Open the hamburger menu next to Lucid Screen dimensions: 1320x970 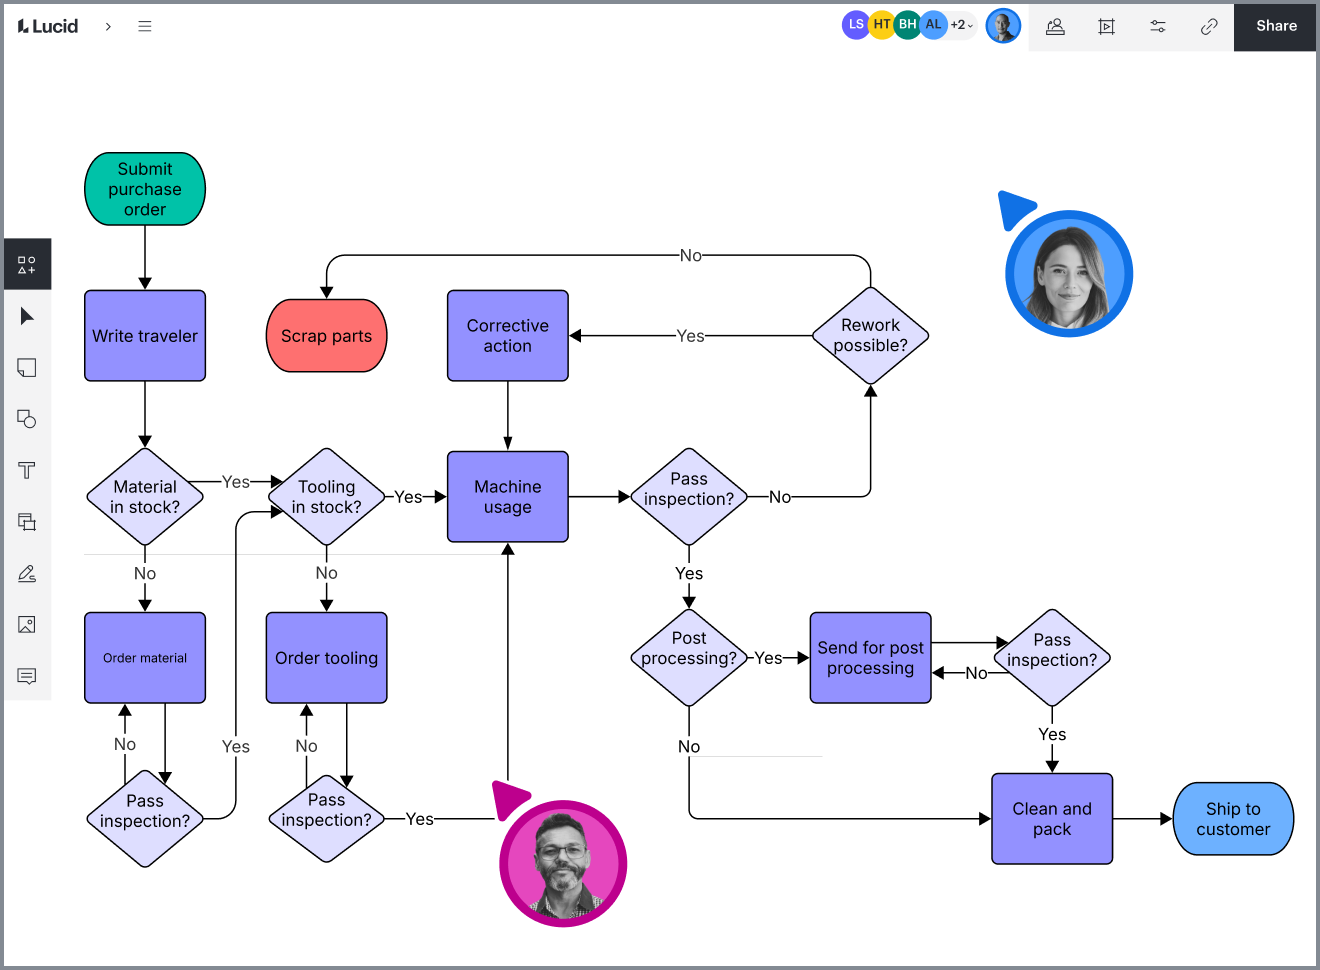pos(145,26)
